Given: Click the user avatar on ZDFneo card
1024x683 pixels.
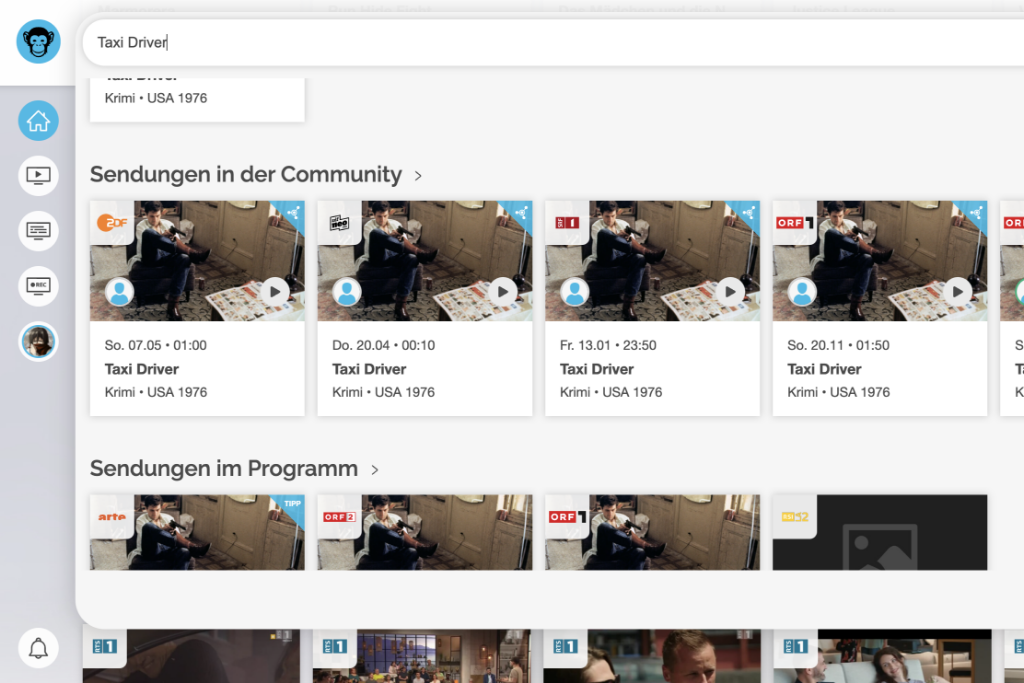Looking at the screenshot, I should point(347,292).
